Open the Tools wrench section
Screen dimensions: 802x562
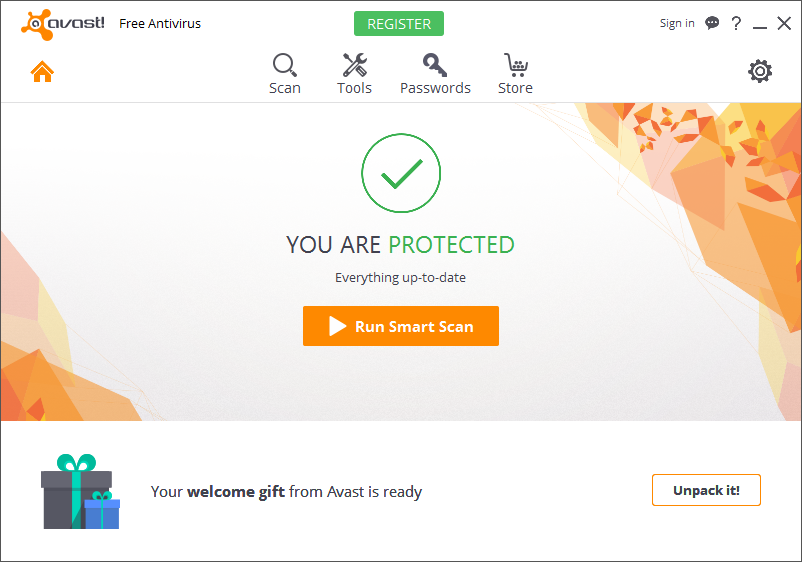(x=354, y=74)
